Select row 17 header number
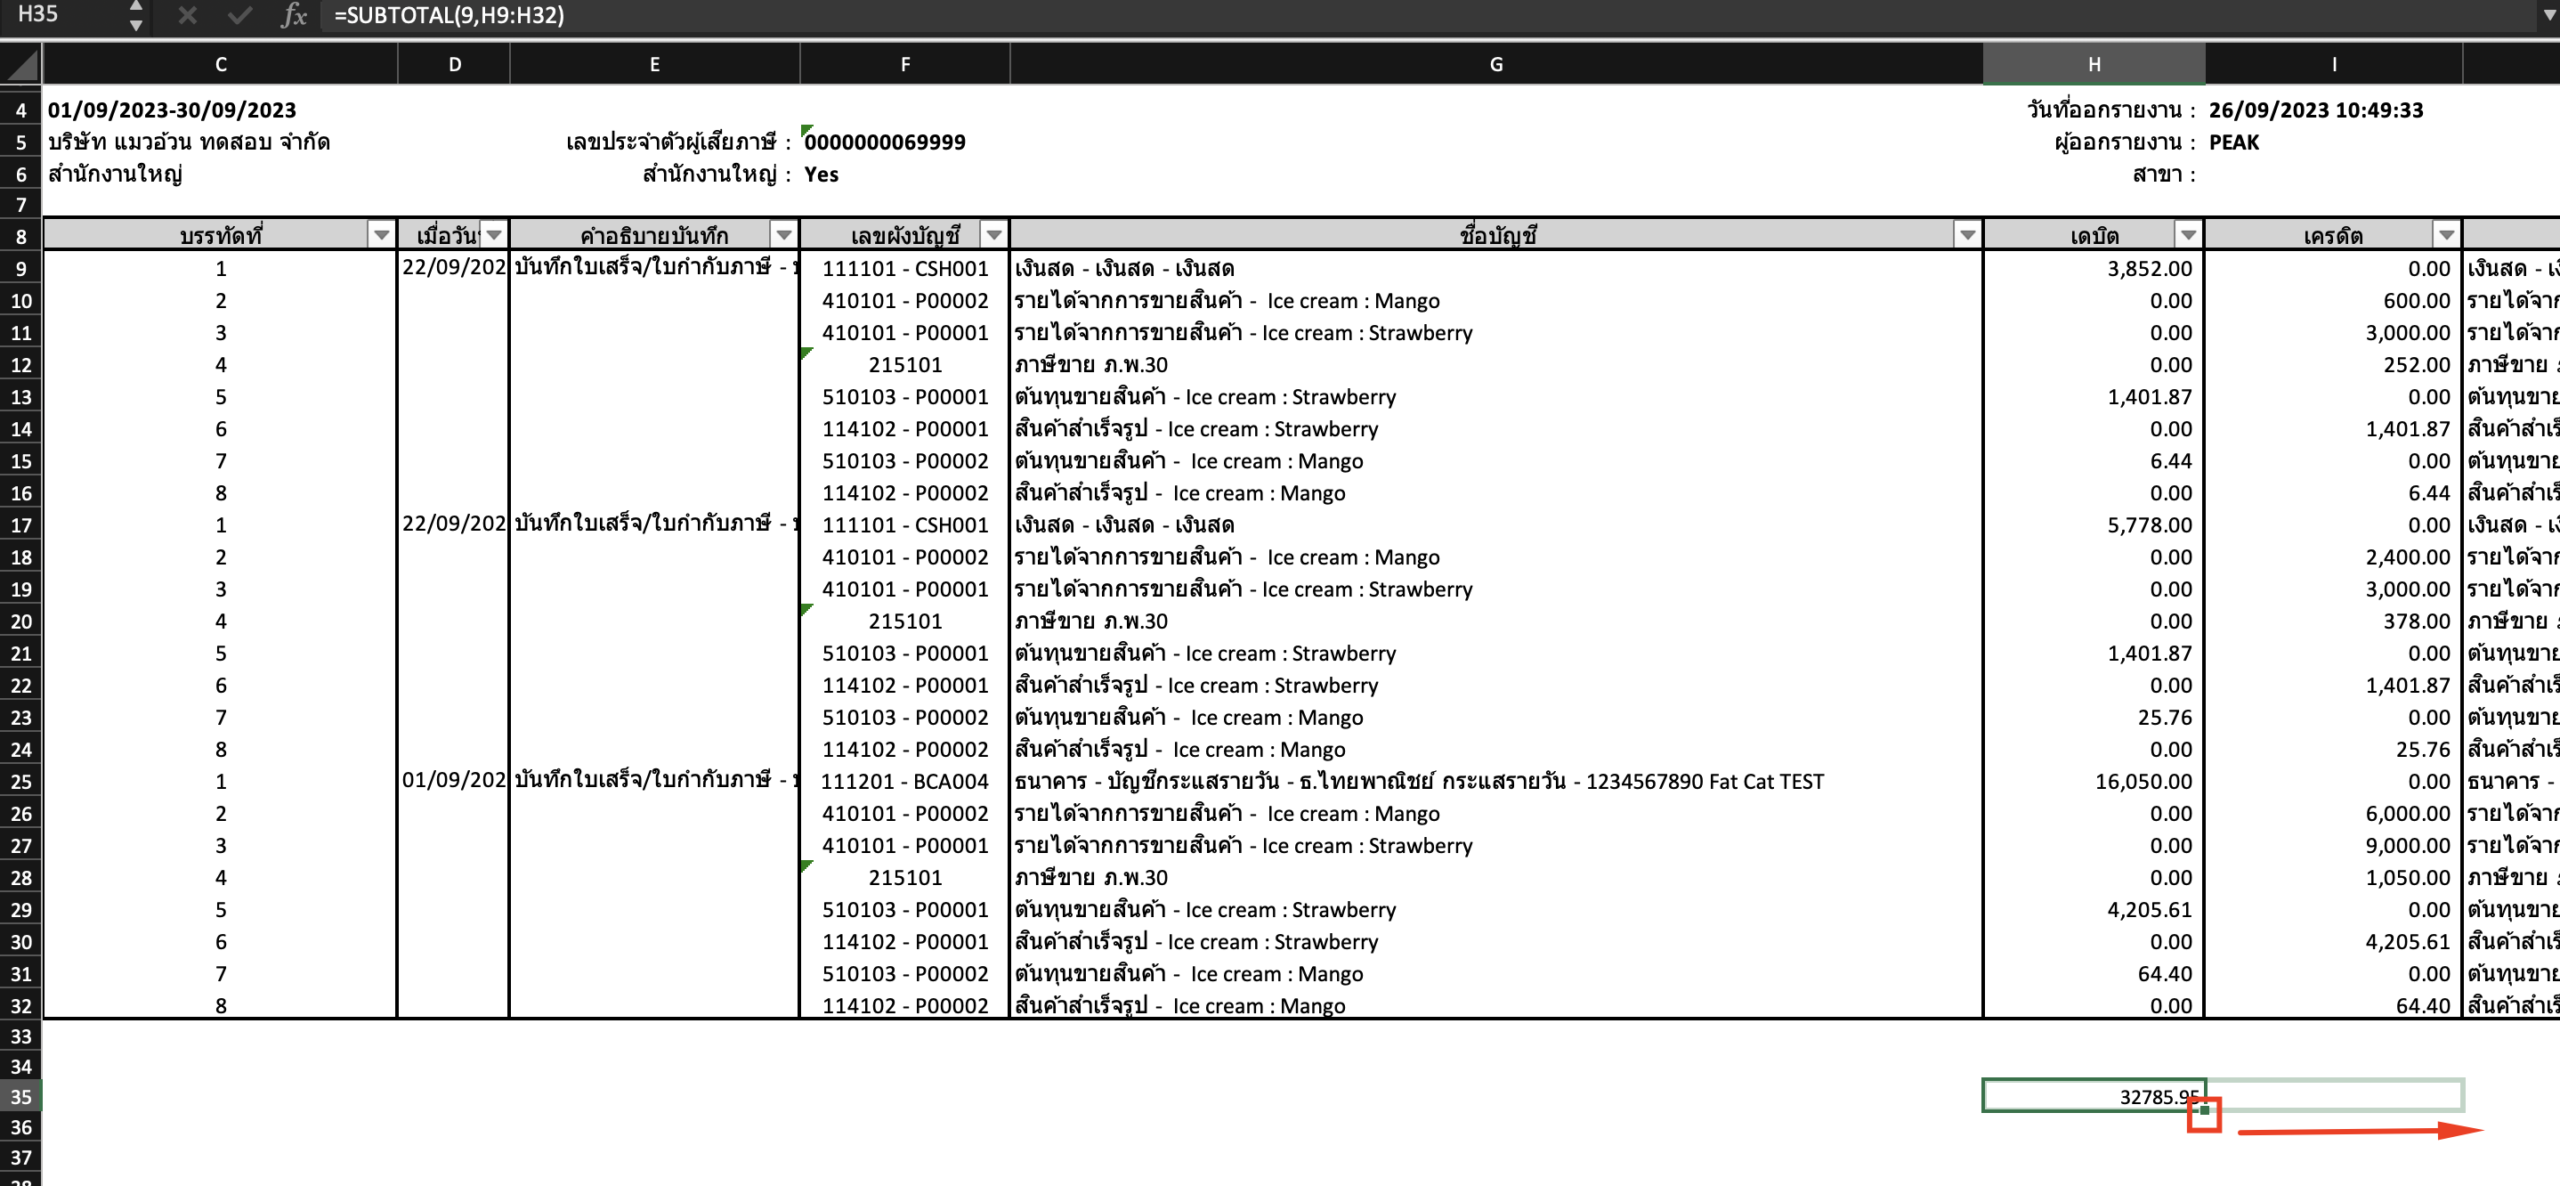This screenshot has width=2560, height=1186. [21, 525]
